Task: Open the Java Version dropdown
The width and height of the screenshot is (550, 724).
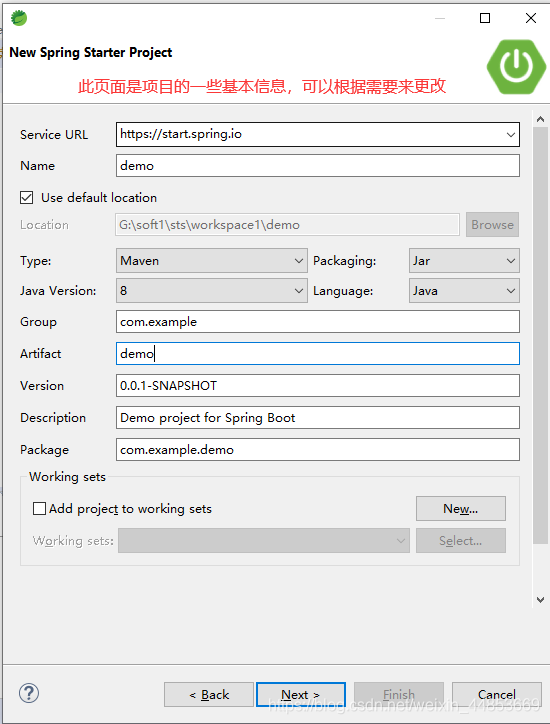Action: click(212, 290)
